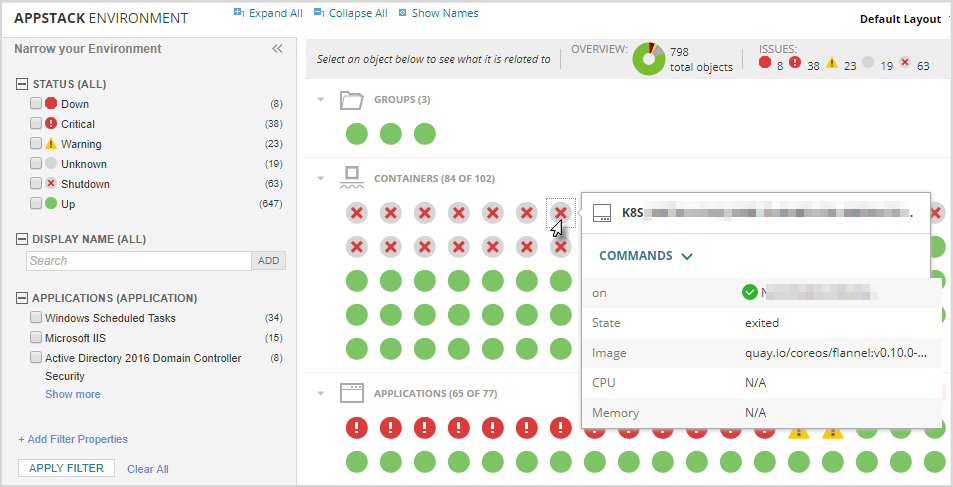Click the first green Groups status icon

pos(357,134)
